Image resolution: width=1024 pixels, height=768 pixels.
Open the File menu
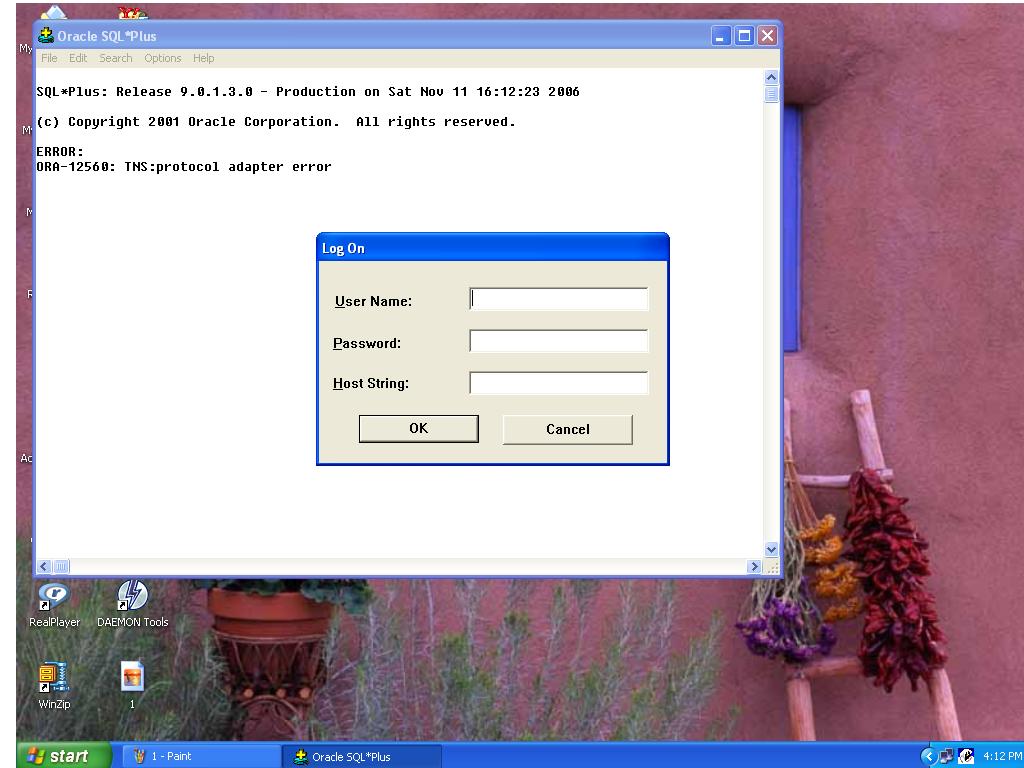click(x=49, y=58)
